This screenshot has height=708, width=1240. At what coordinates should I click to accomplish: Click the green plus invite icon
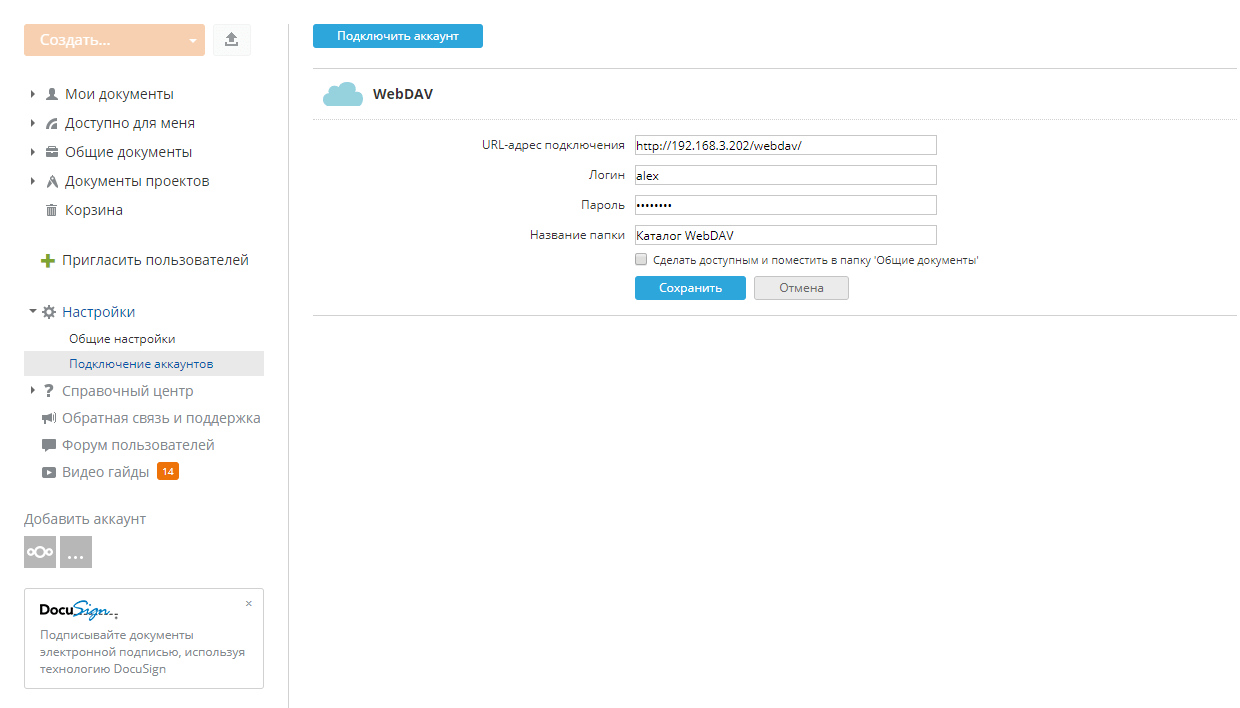click(x=48, y=261)
